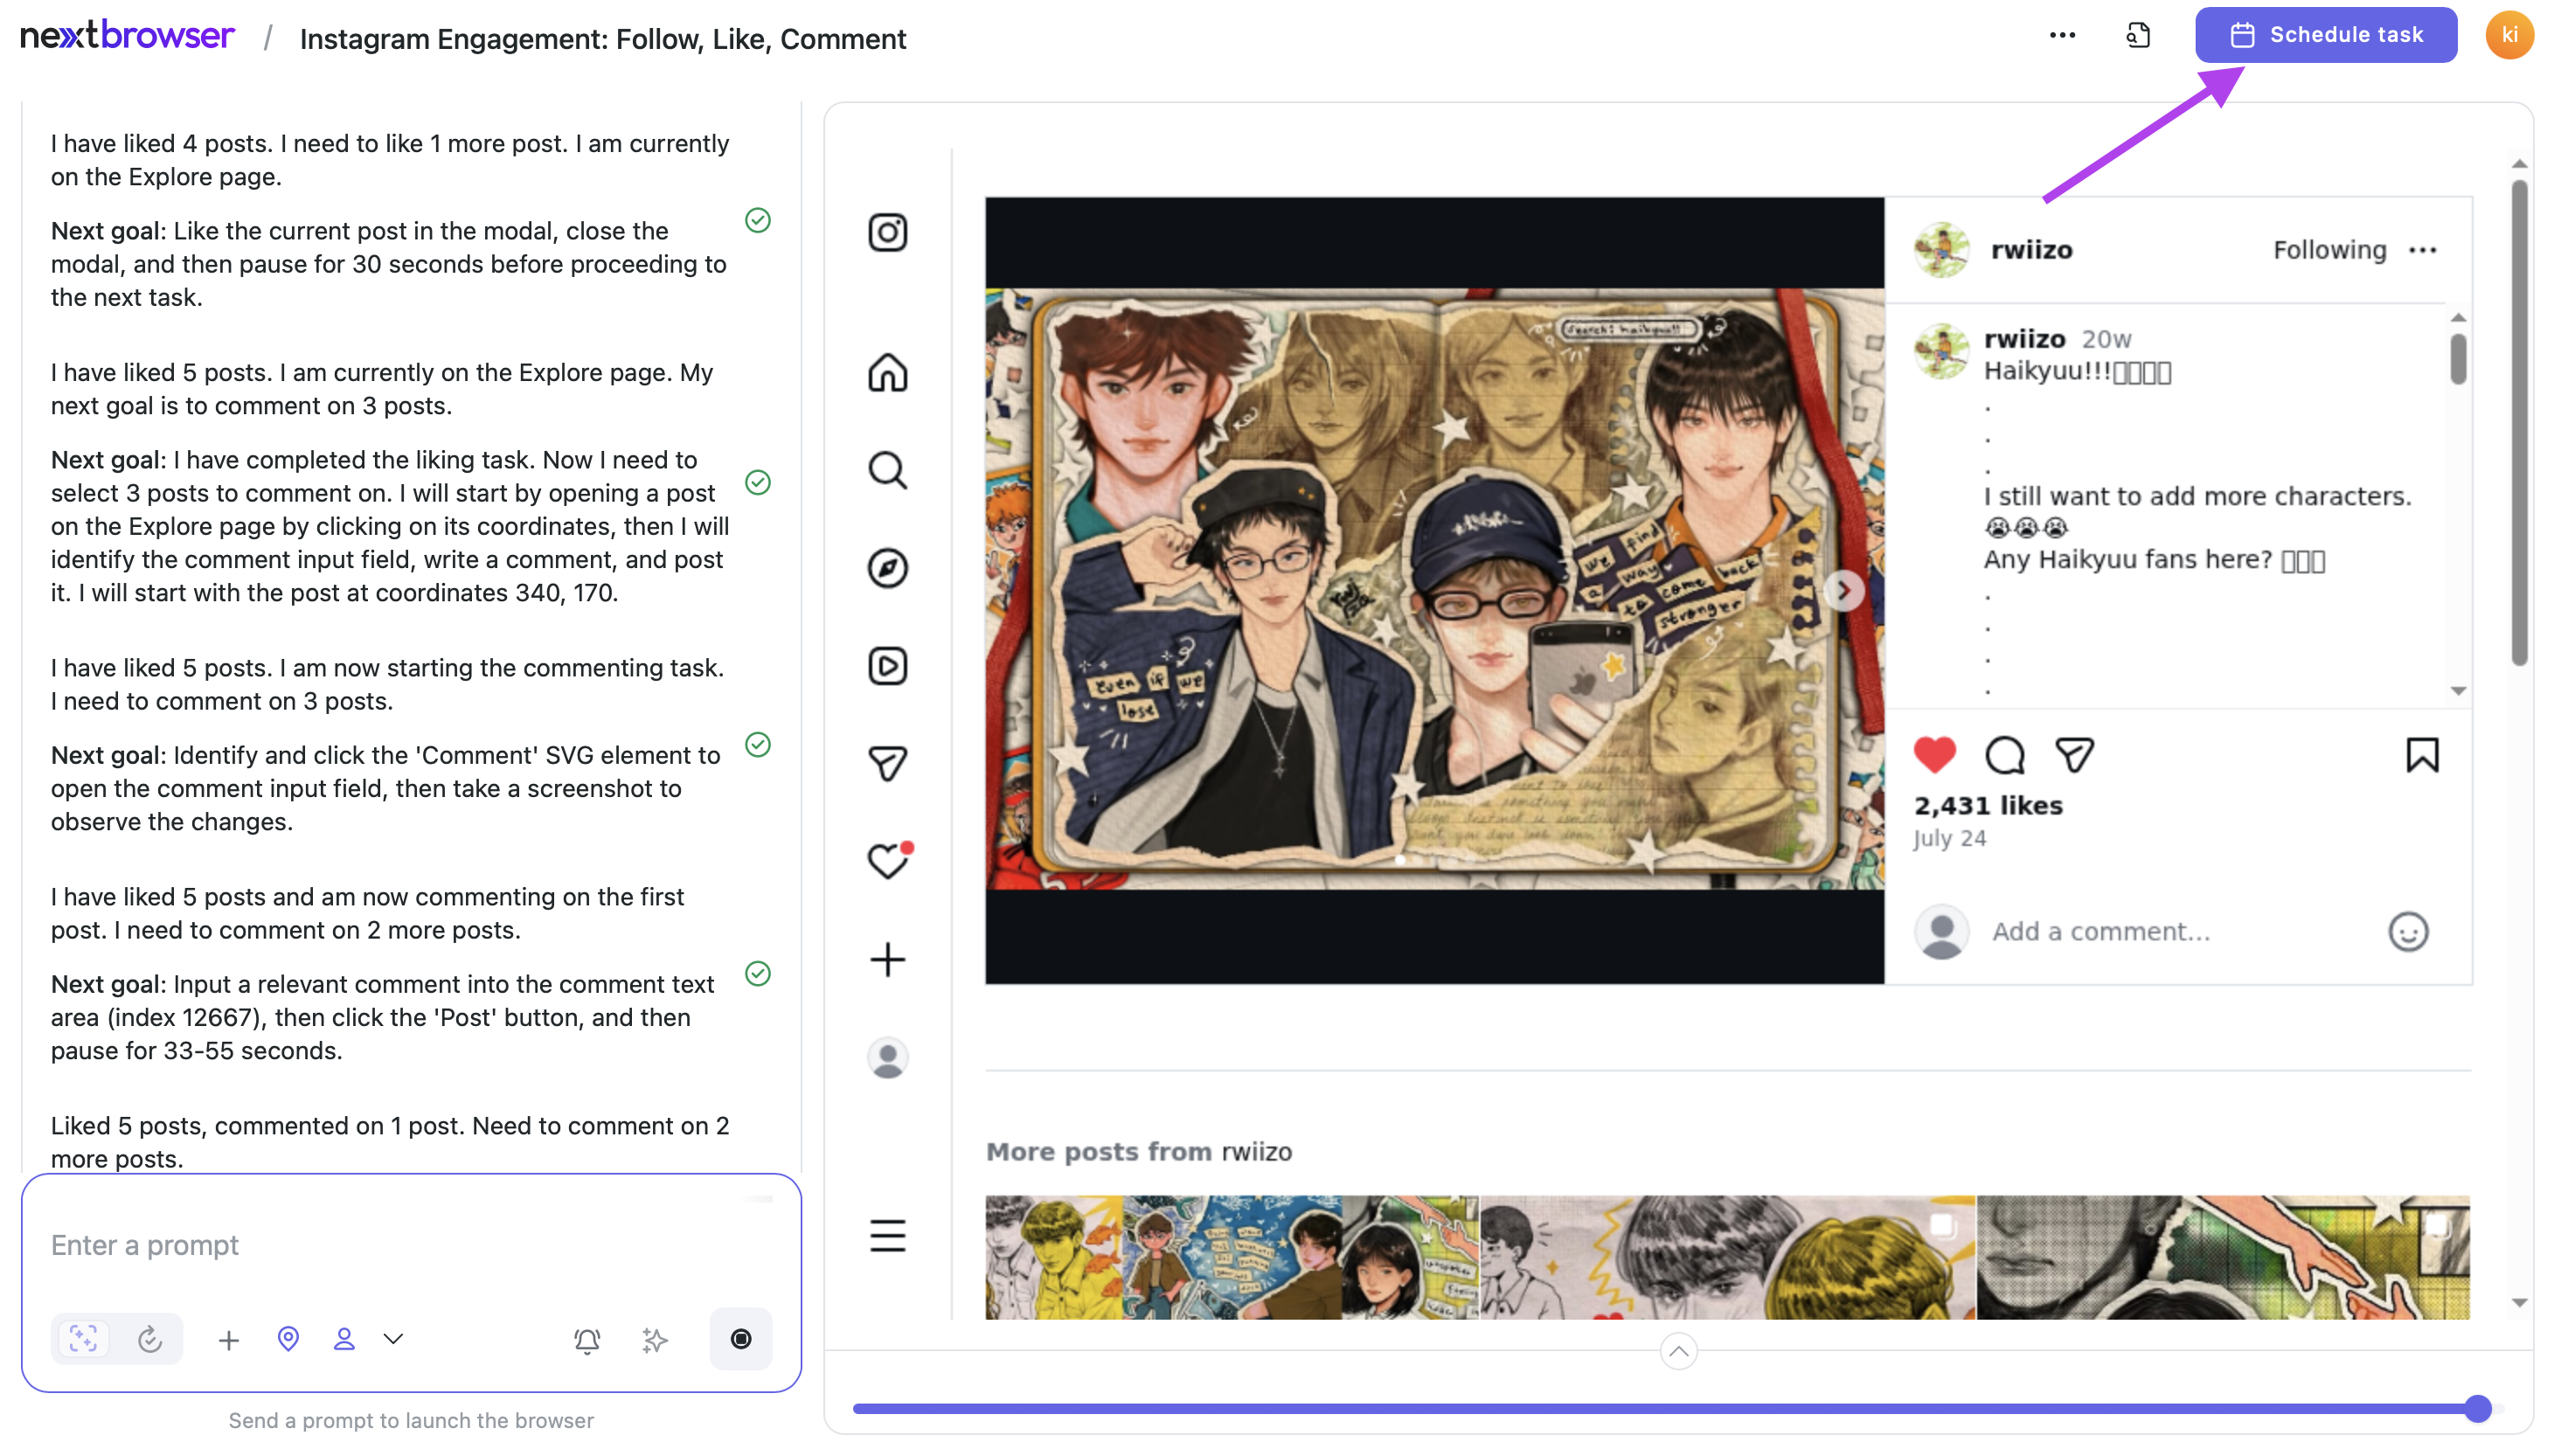Click check mark beside 'Comment SVG element' step

(x=758, y=745)
